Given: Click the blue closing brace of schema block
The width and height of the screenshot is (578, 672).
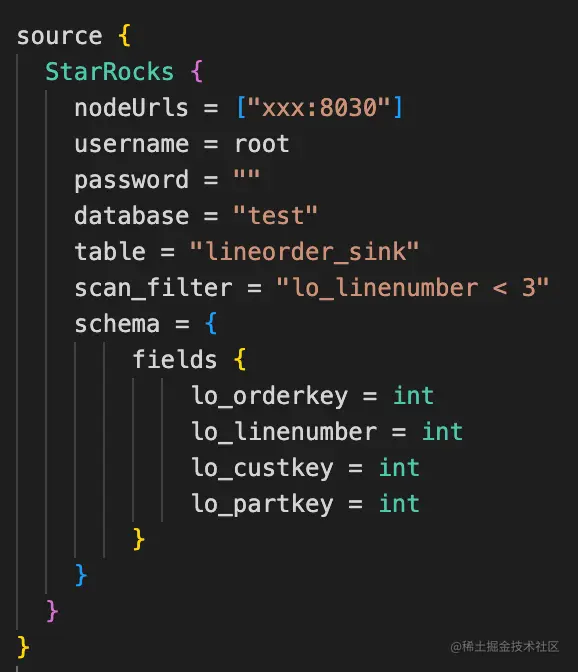Looking at the screenshot, I should coord(81,575).
